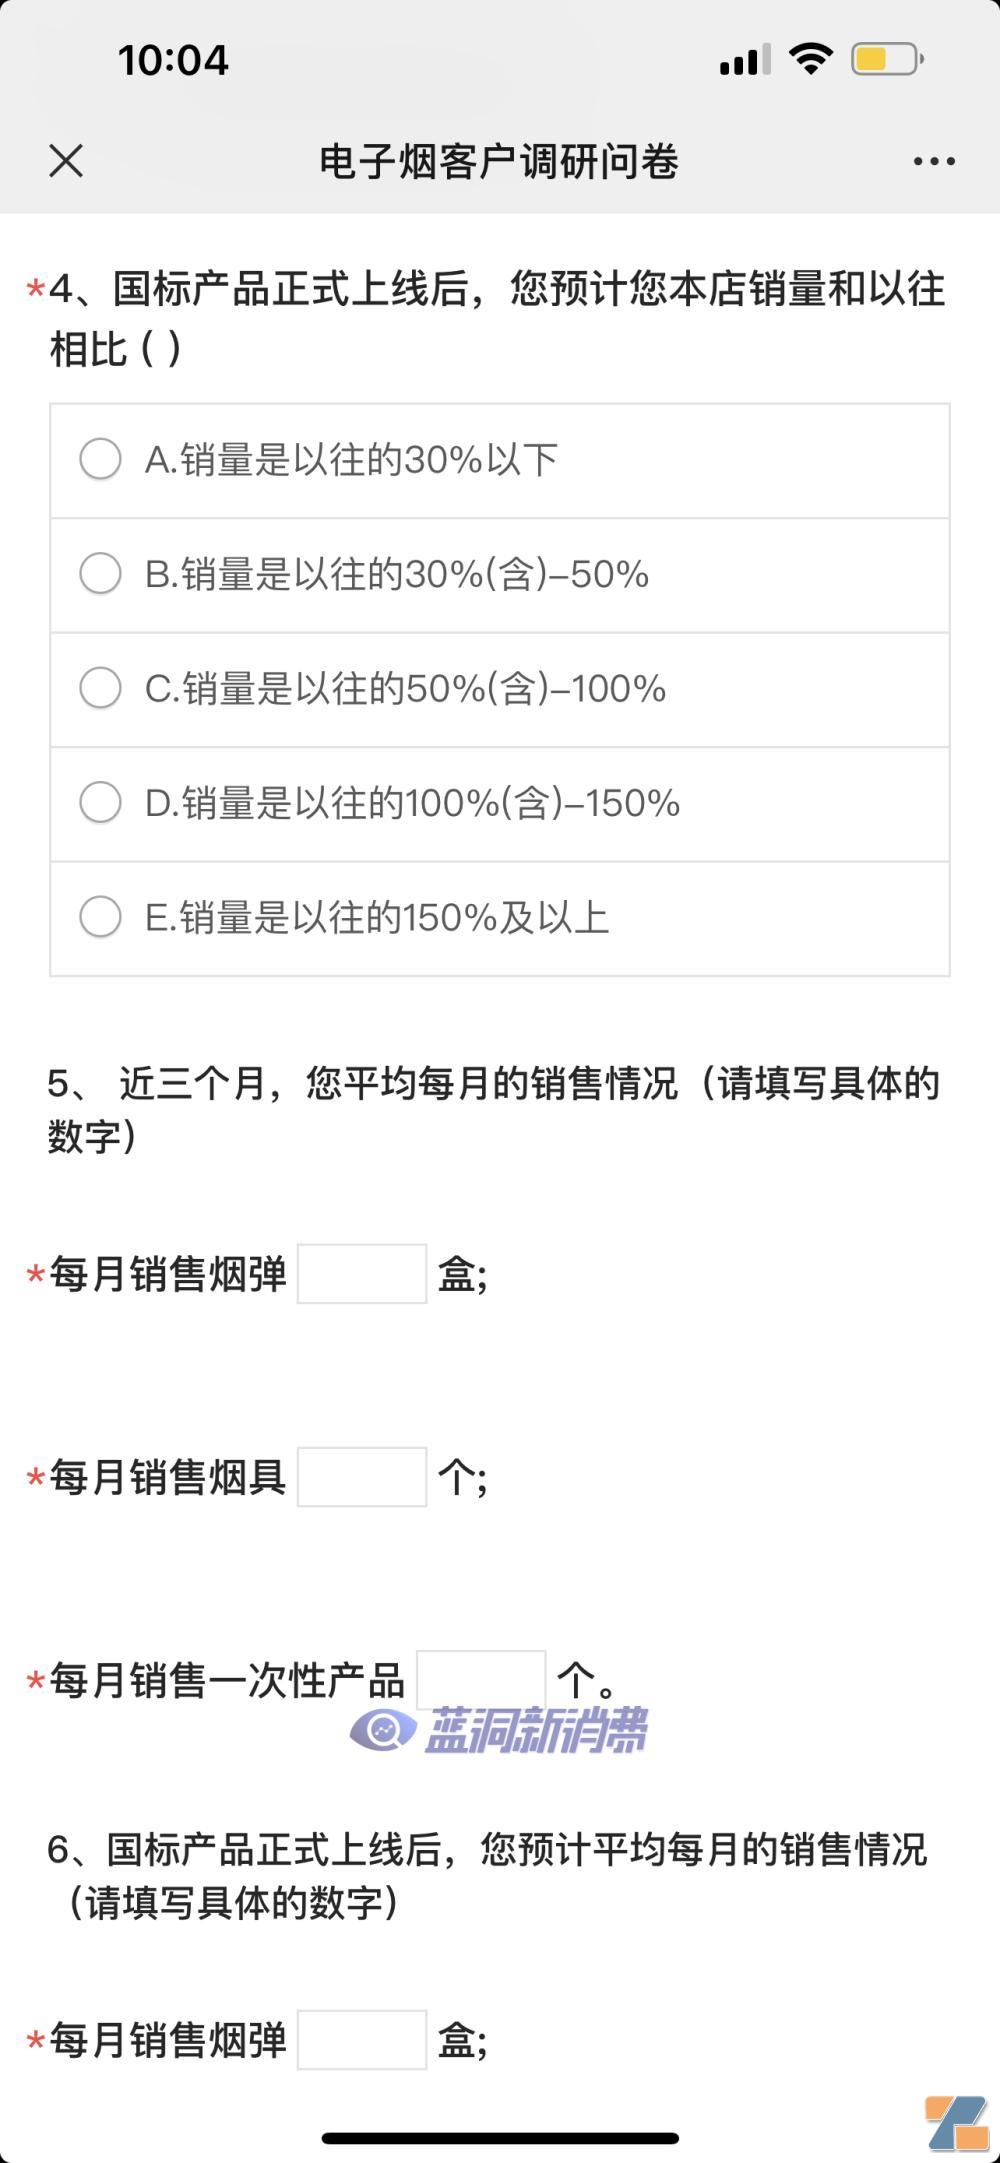Tap the 每月销售烟弹 input under question 6
Screen dimensions: 1000x2163
(x=363, y=2041)
